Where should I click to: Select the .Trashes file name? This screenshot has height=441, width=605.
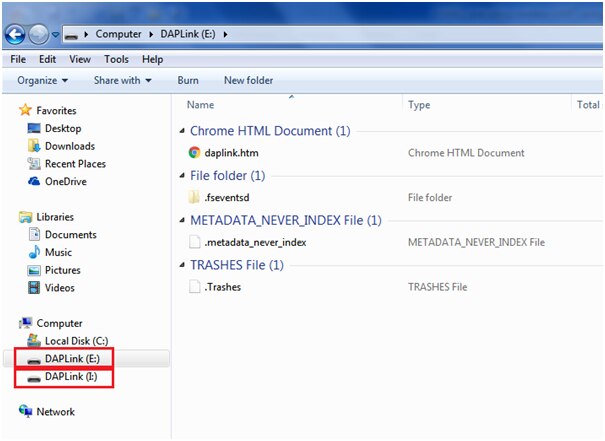[x=223, y=287]
